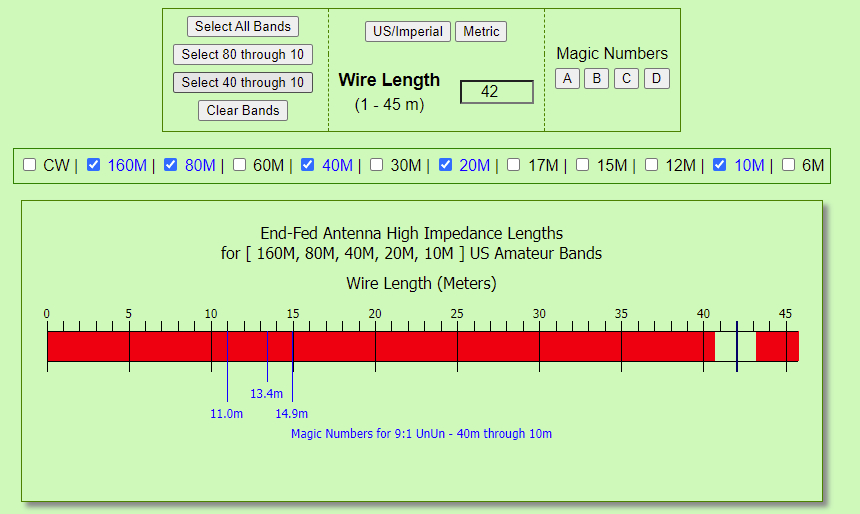The height and width of the screenshot is (514, 860).
Task: Enable the 60M band checkbox
Action: pyautogui.click(x=240, y=165)
